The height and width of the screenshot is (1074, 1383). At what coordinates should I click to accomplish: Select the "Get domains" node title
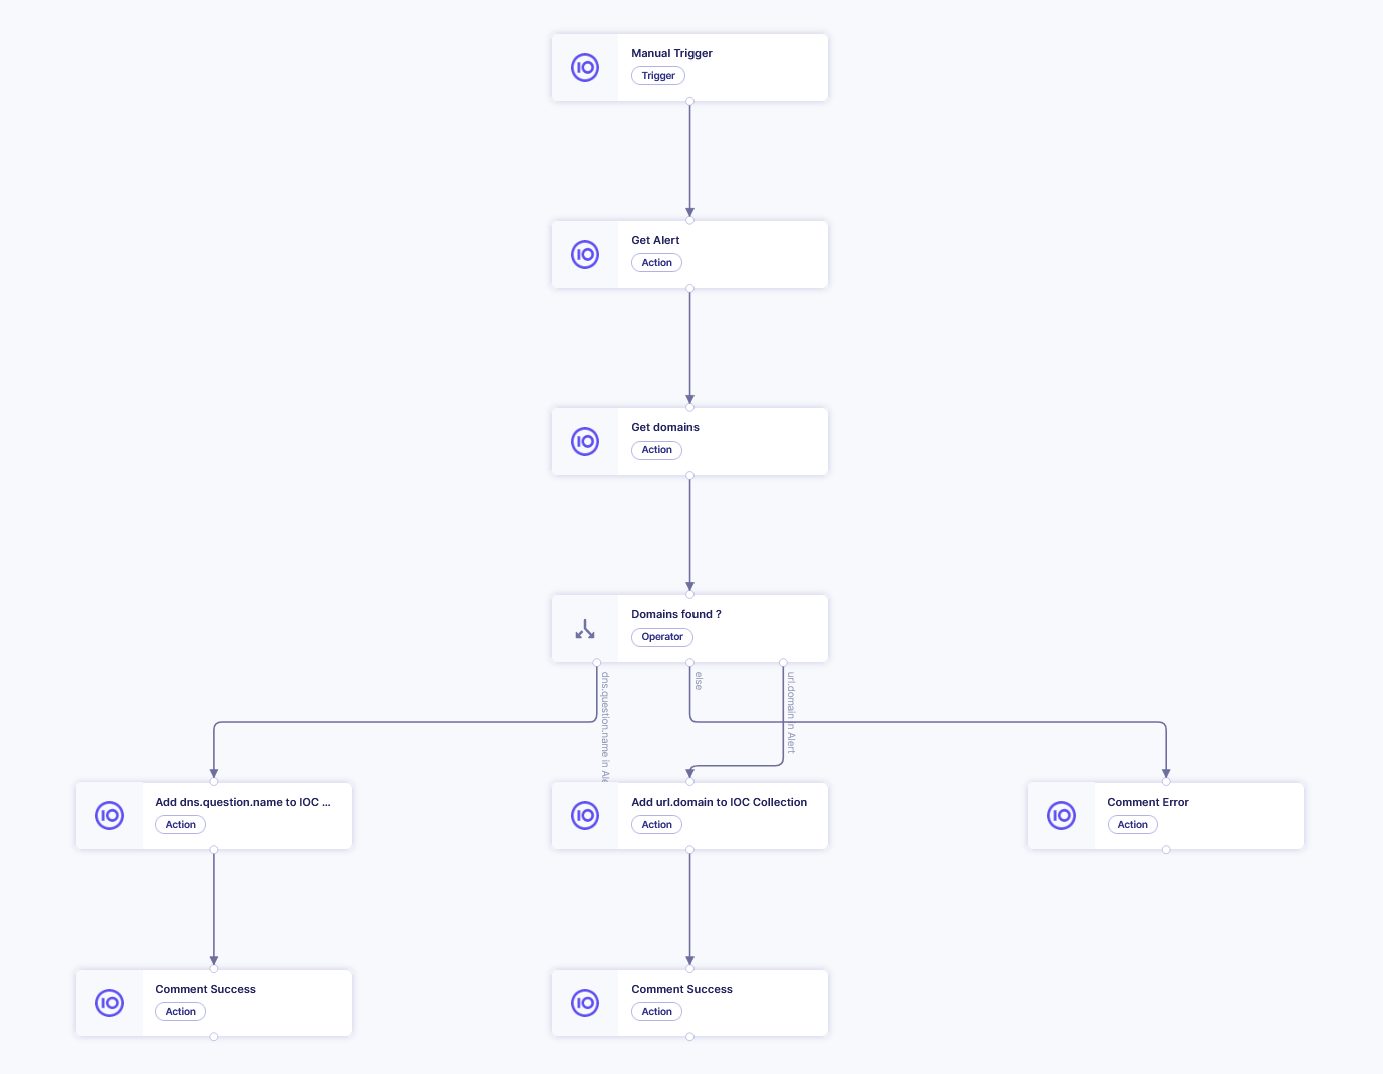(665, 427)
